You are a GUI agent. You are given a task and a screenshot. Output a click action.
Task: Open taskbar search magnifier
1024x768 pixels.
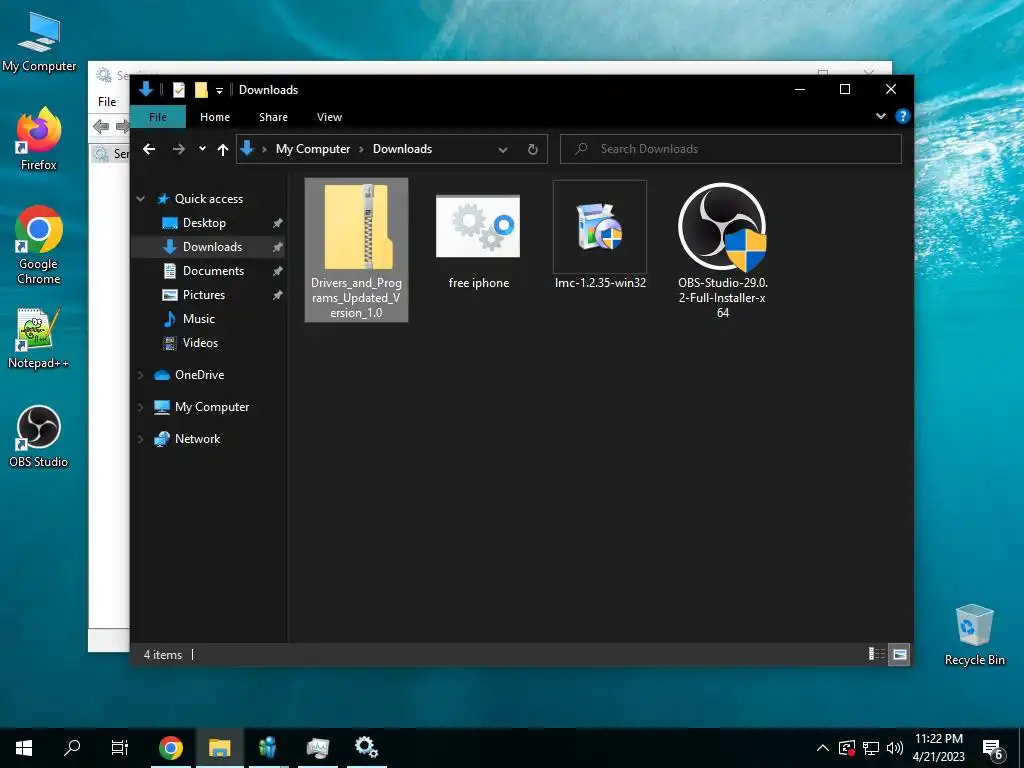[72, 748]
